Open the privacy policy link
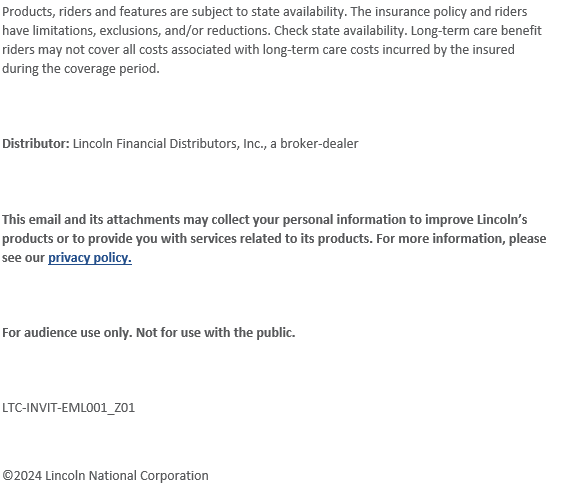 pyautogui.click(x=90, y=258)
